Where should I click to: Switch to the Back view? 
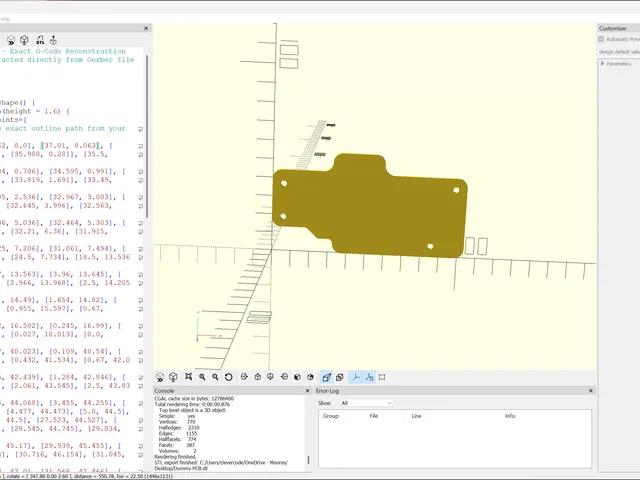[310, 377]
